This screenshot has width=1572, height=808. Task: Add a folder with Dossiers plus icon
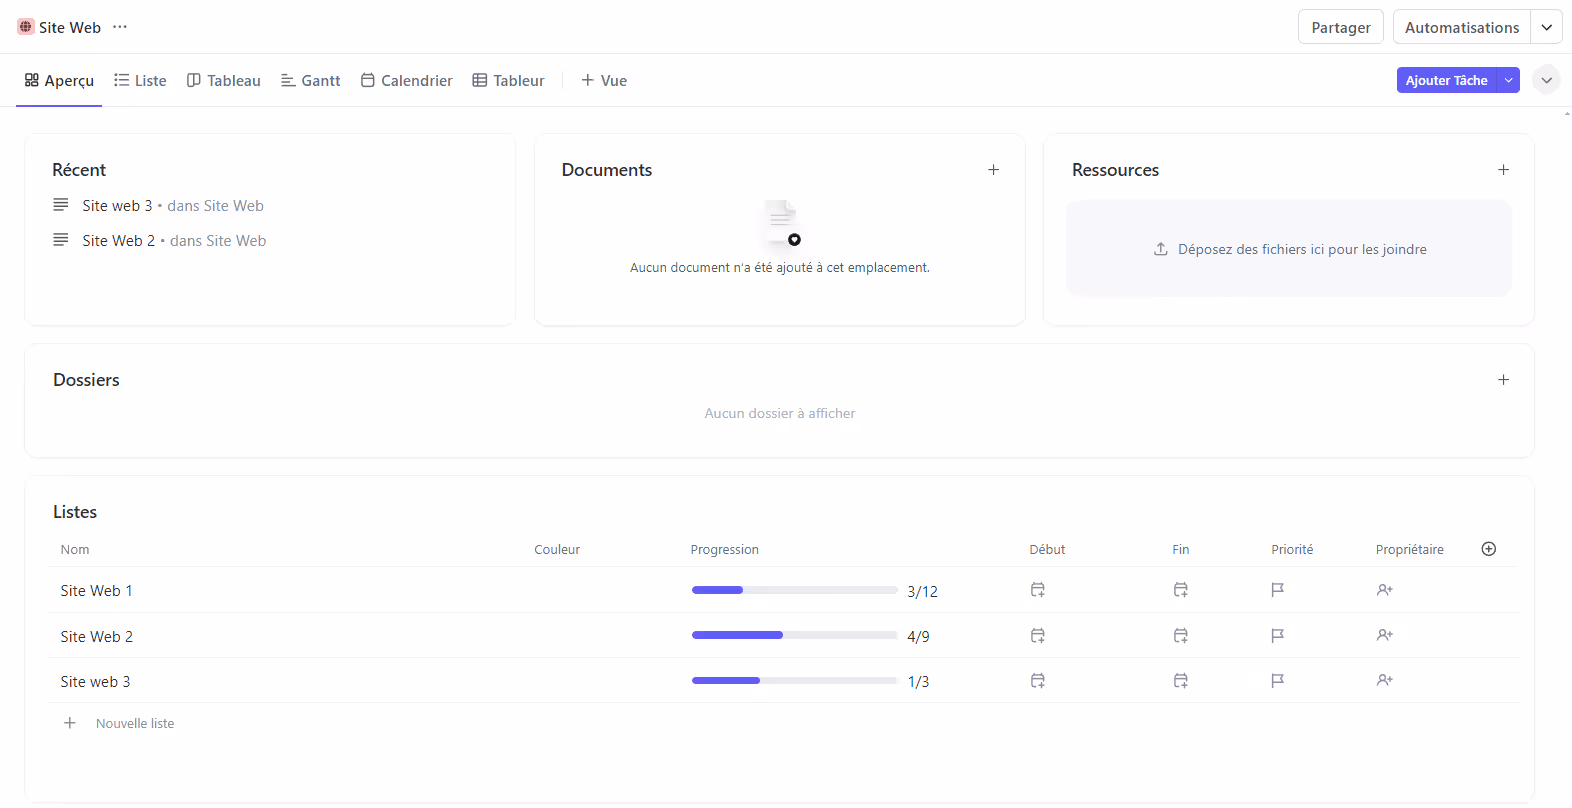[1503, 380]
